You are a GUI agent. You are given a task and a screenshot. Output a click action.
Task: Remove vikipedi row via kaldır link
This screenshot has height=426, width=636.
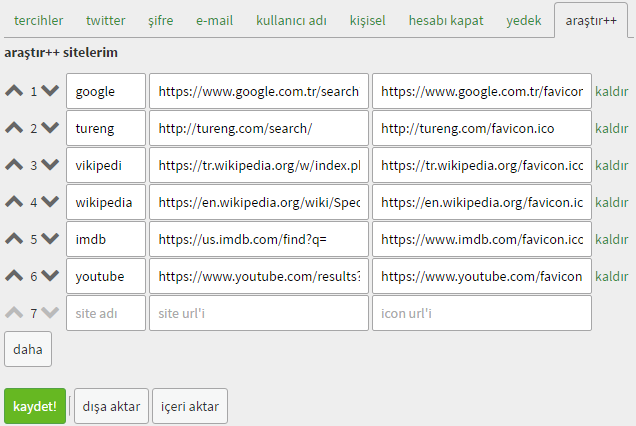click(x=612, y=165)
